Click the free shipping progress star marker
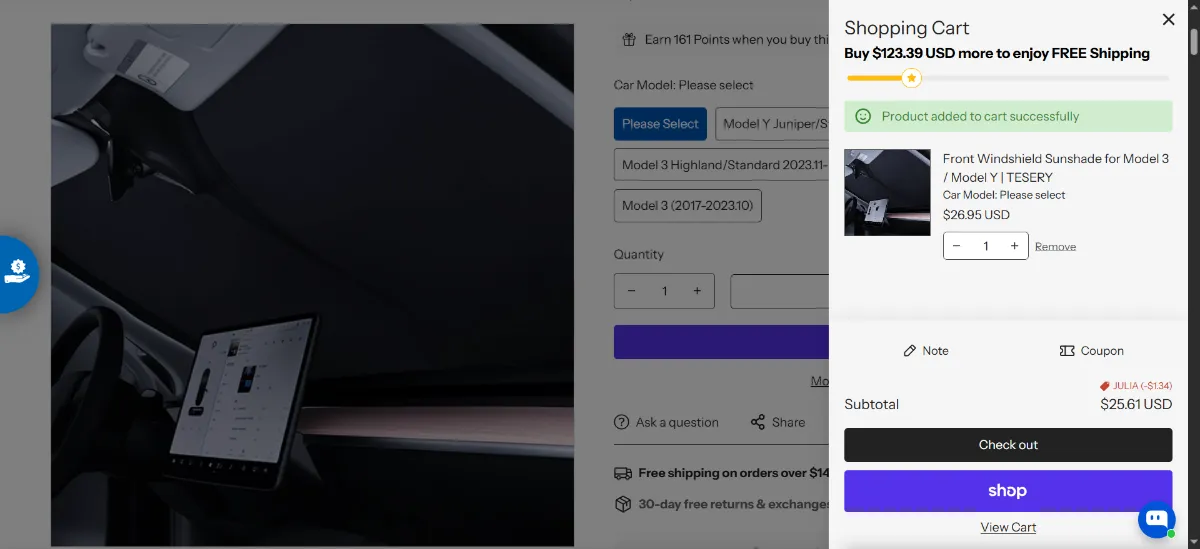Viewport: 1200px width, 549px height. (911, 77)
